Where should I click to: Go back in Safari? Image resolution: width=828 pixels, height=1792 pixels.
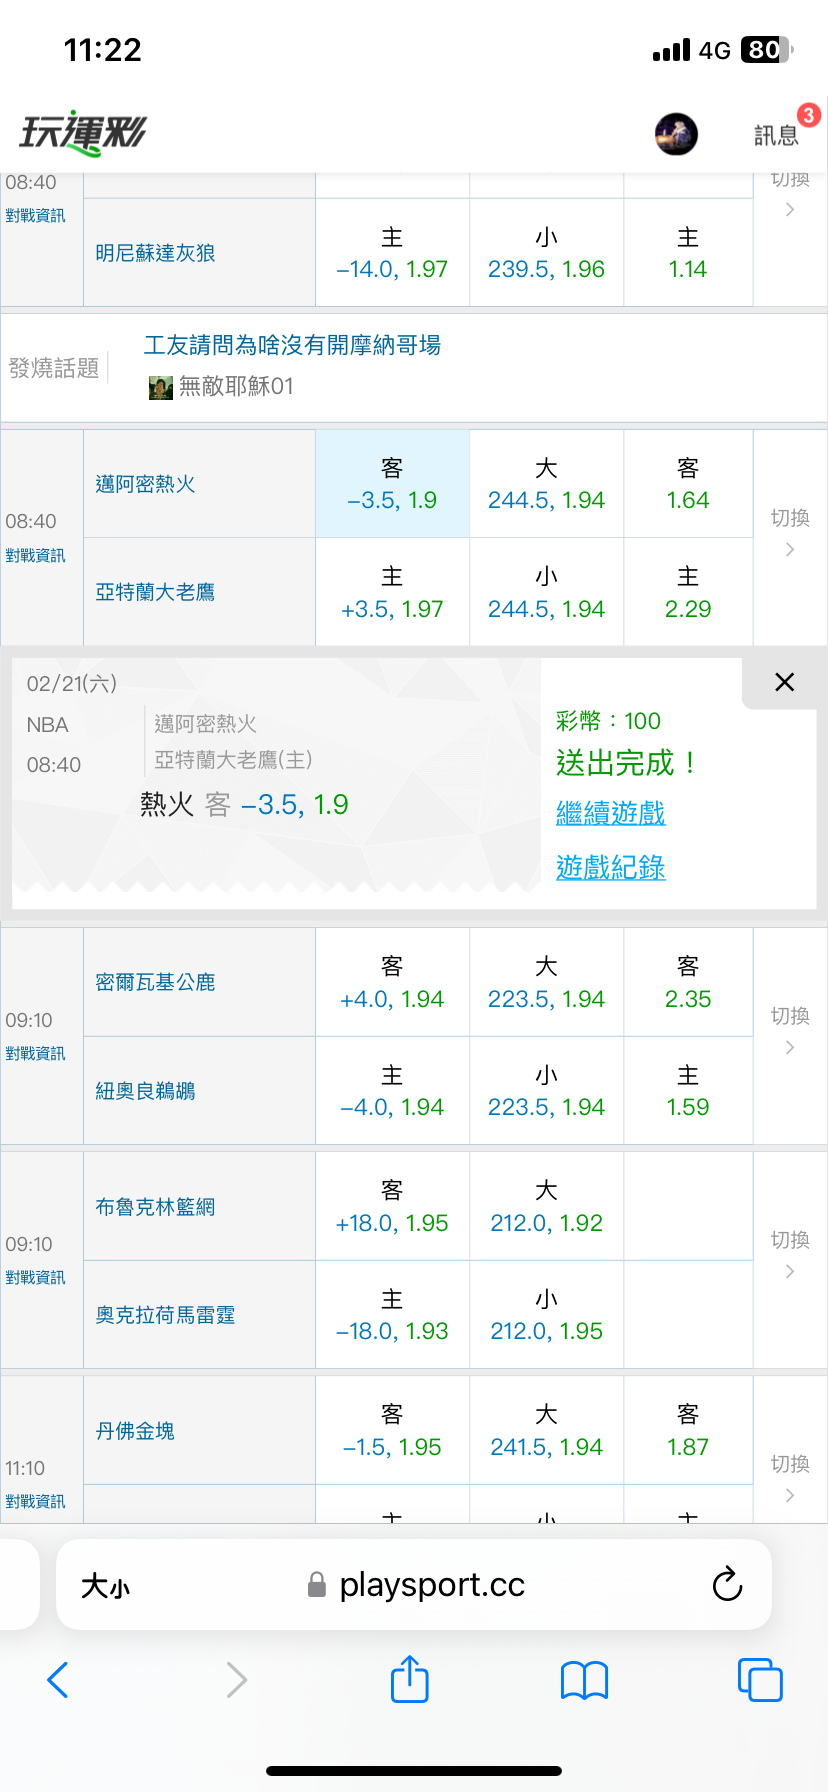coord(58,1680)
